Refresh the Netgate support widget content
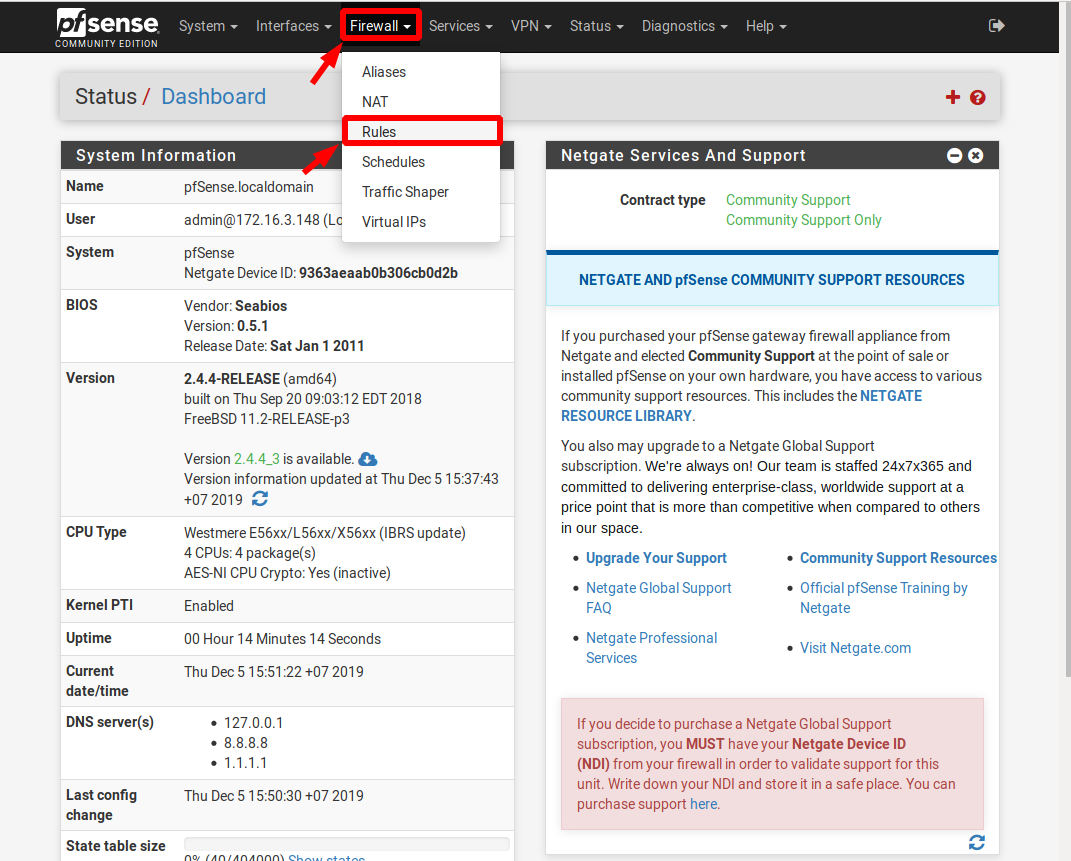1071x861 pixels. tap(977, 843)
